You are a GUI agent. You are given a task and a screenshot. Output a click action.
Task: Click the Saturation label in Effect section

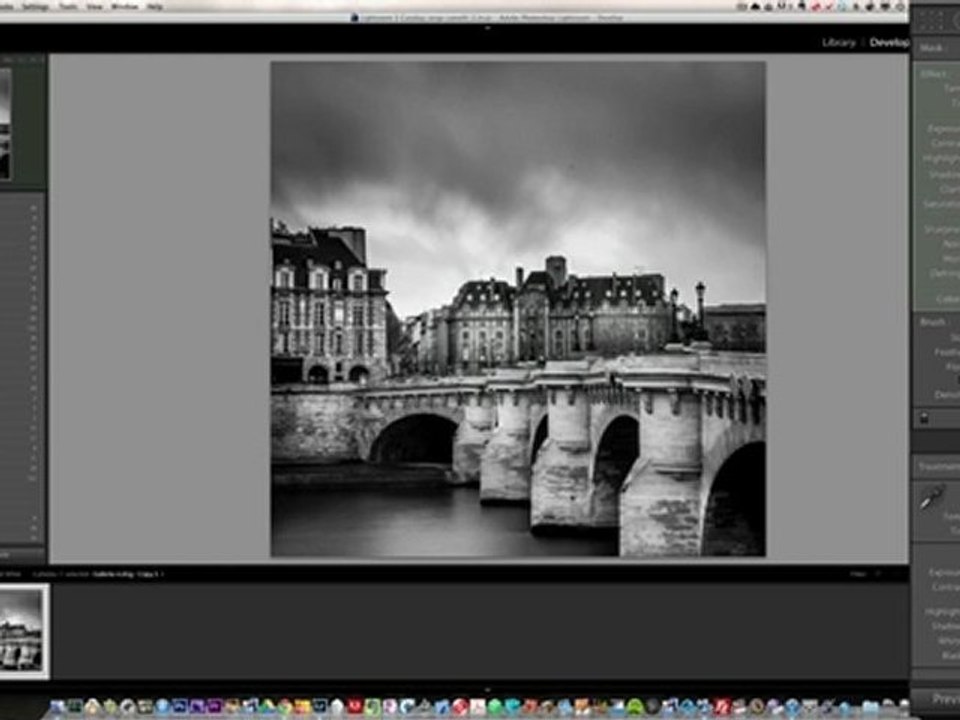click(x=942, y=204)
